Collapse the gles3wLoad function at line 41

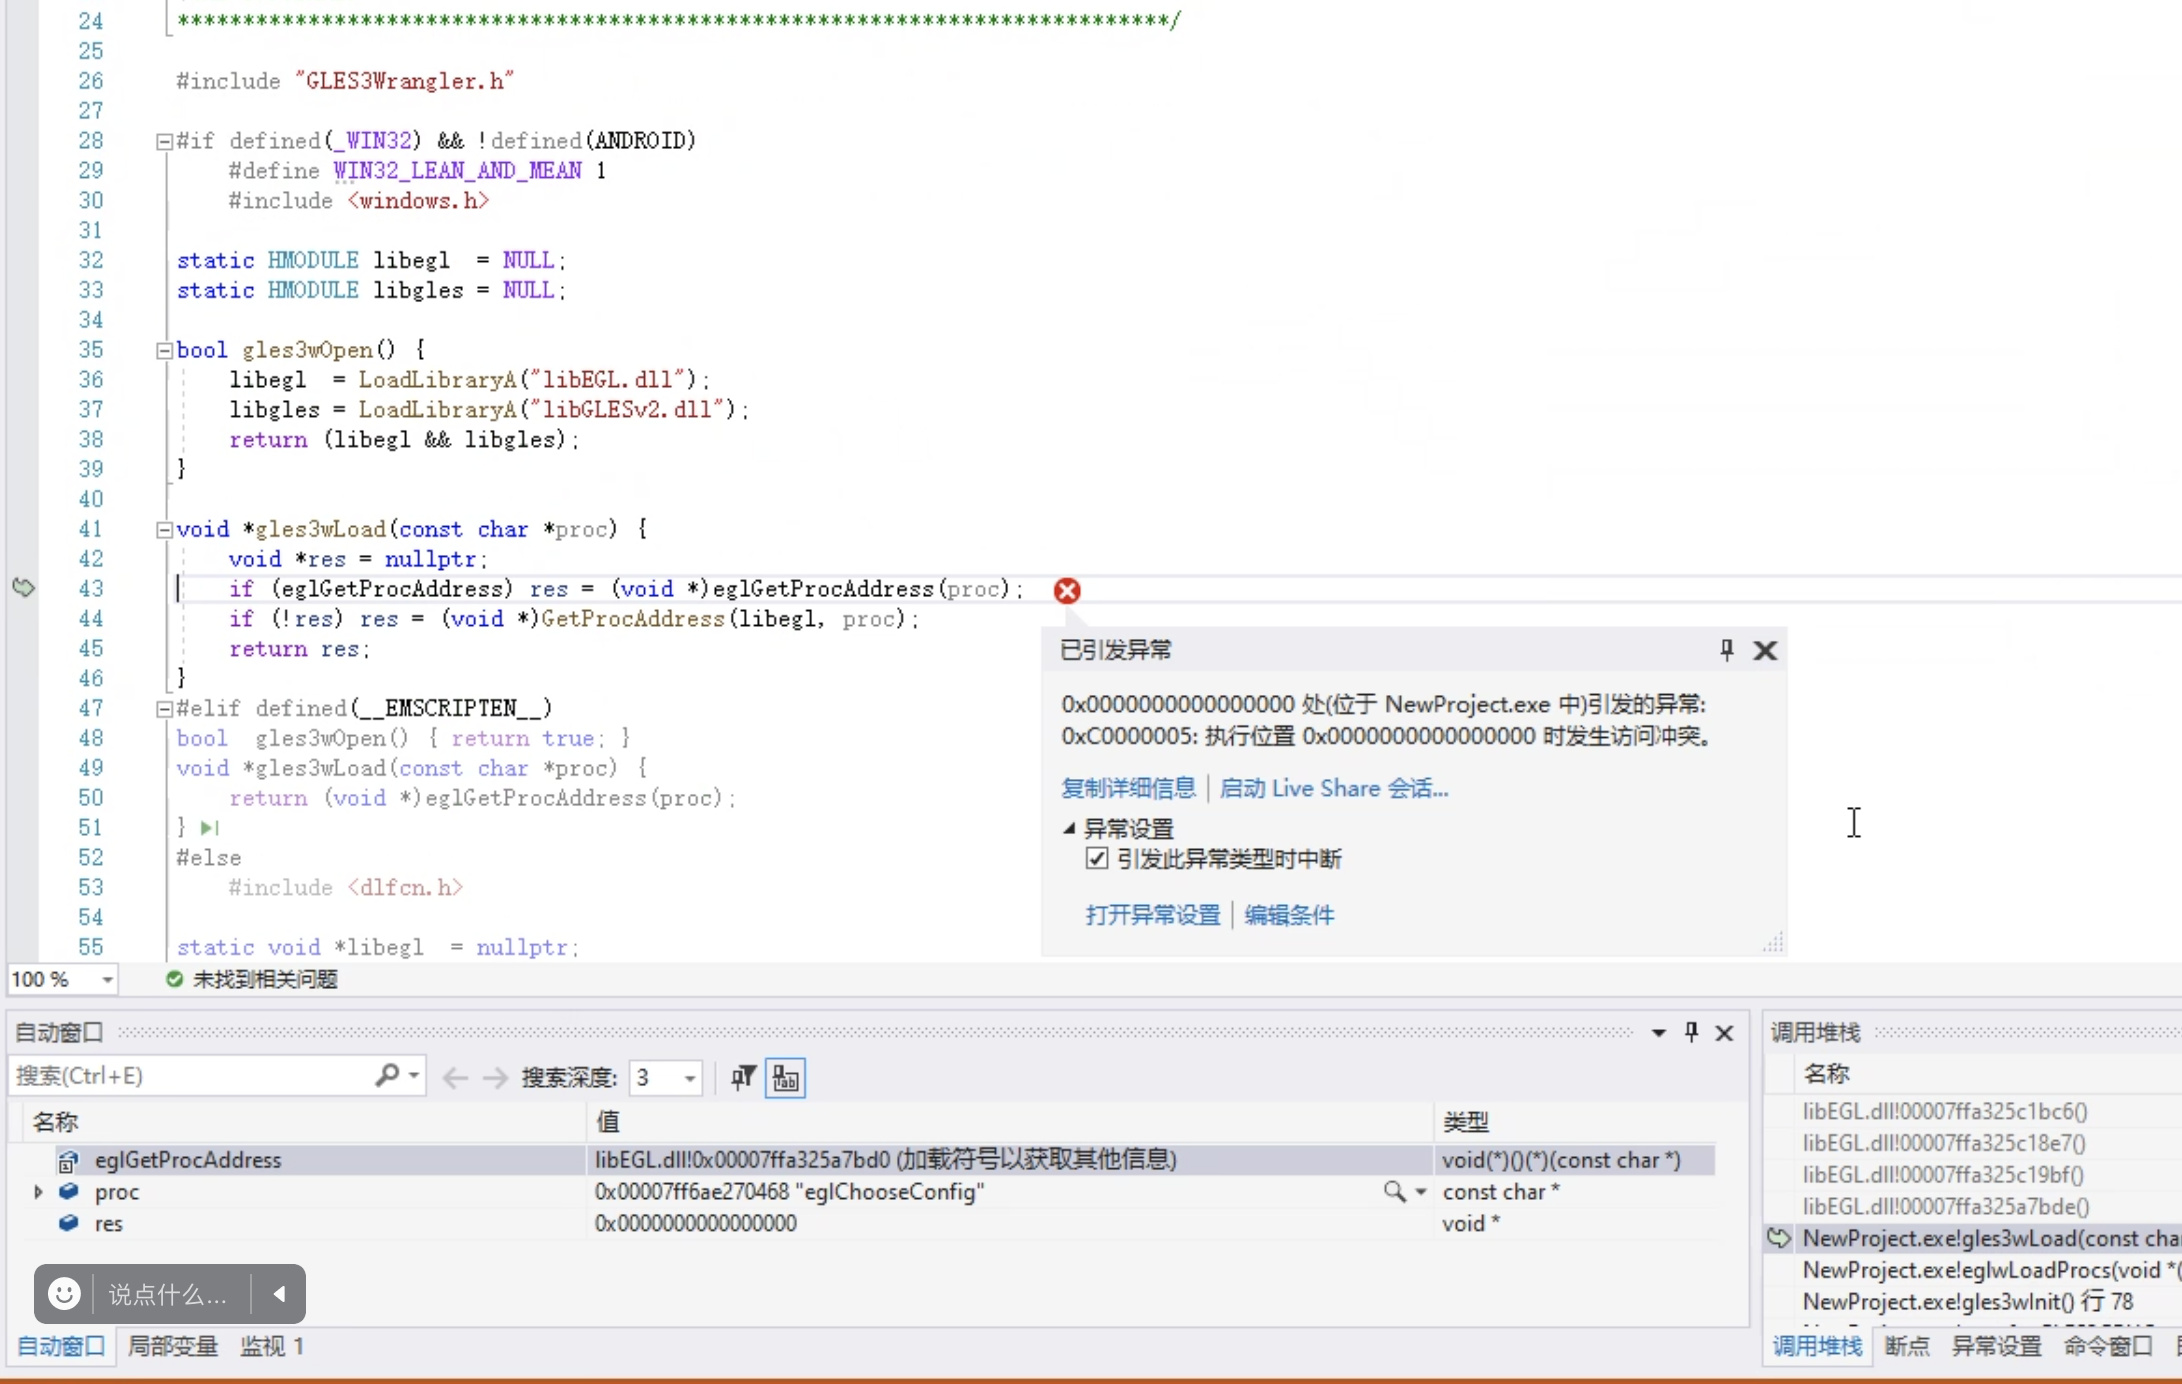(x=164, y=529)
